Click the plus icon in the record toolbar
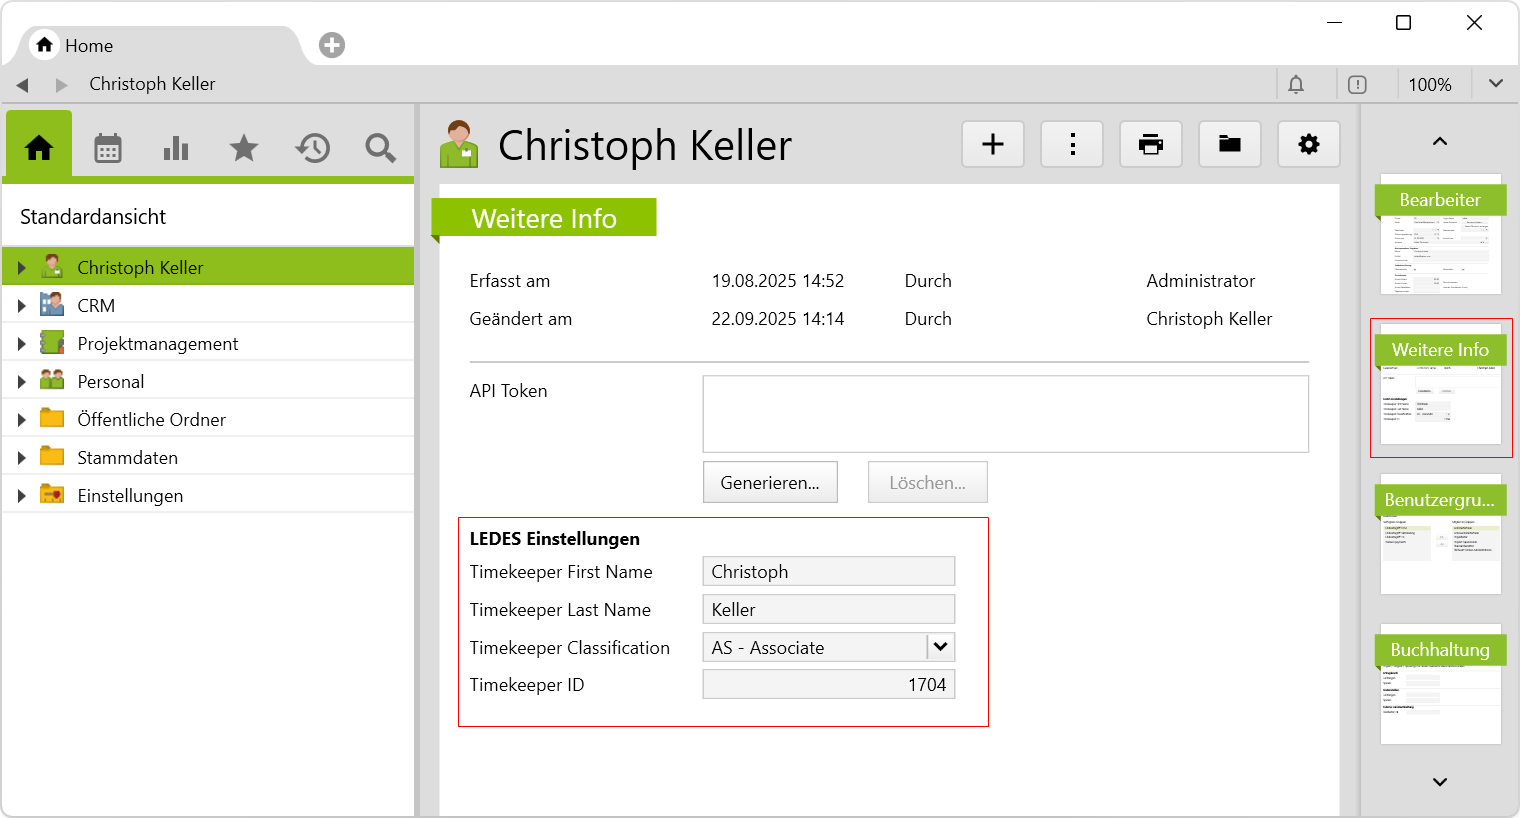The height and width of the screenshot is (818, 1520). [993, 145]
